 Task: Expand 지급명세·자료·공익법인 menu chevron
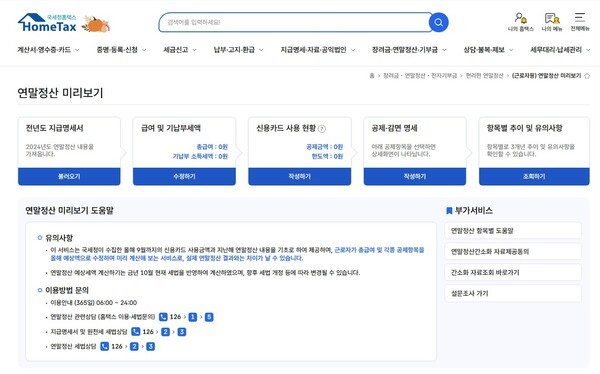pyautogui.click(x=353, y=50)
